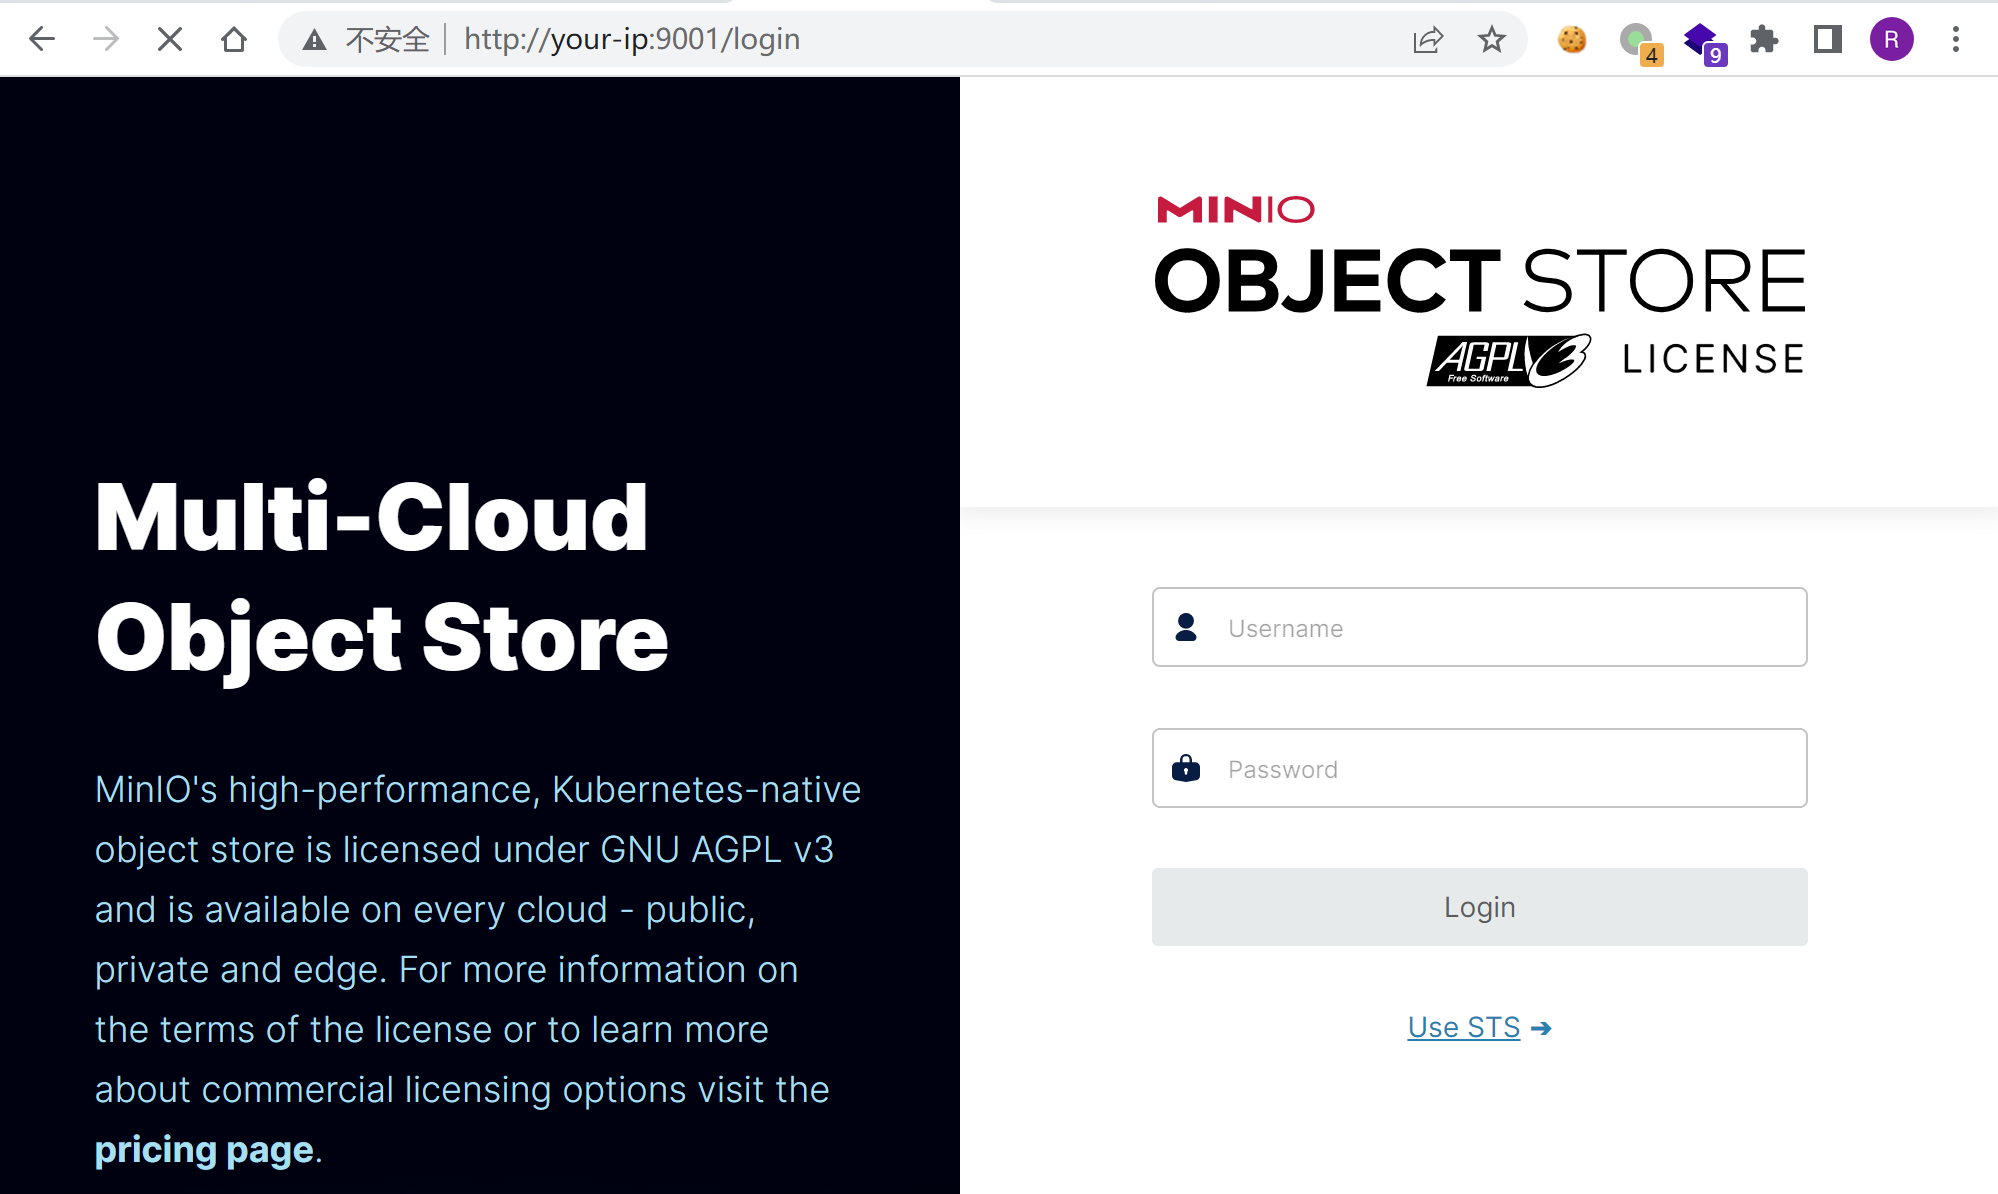Open the profile avatar R menu

pyautogui.click(x=1891, y=39)
